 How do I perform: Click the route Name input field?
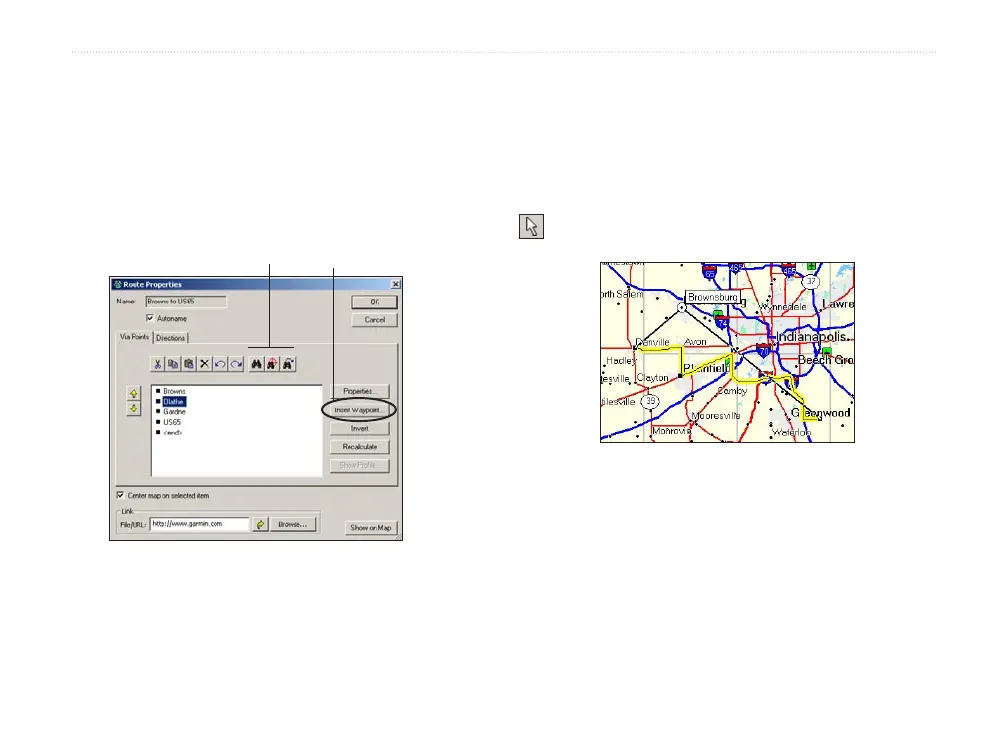[x=186, y=302]
